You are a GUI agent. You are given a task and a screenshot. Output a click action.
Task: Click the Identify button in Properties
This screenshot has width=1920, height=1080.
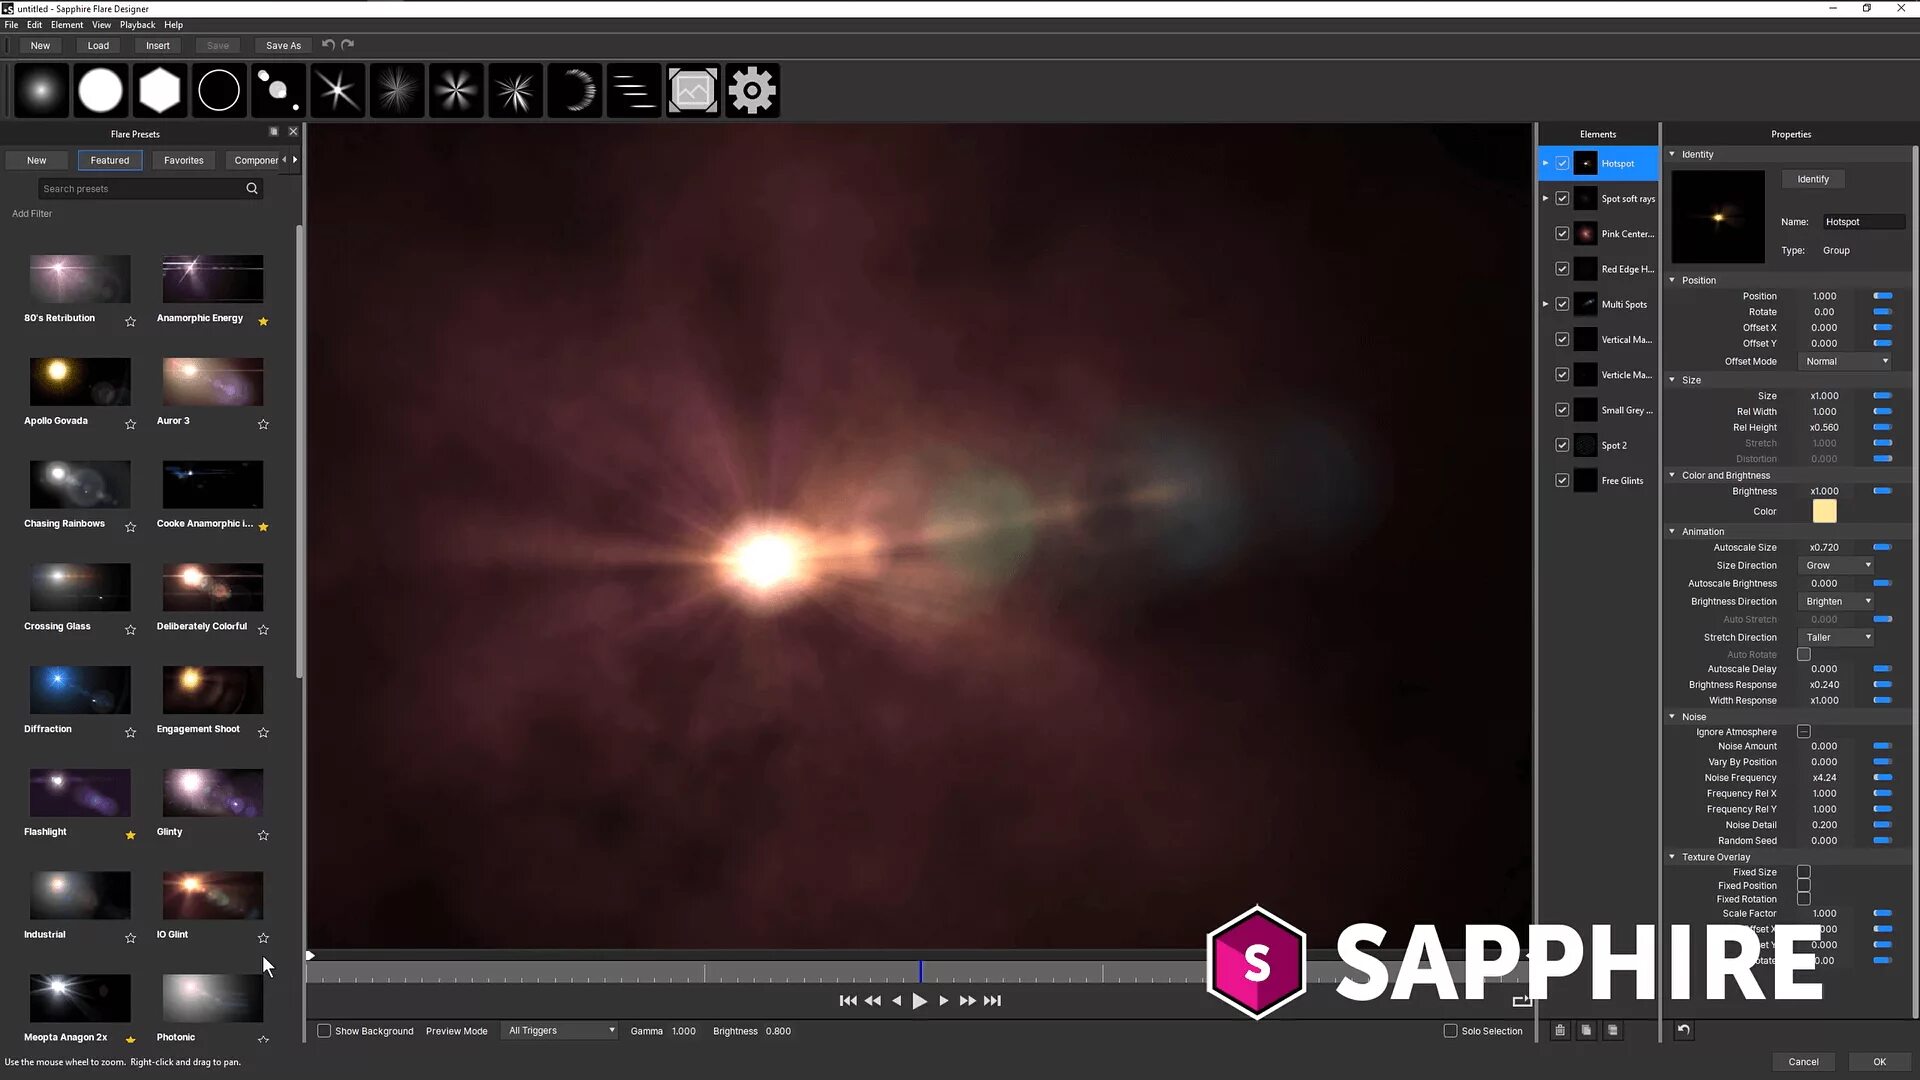coord(1813,179)
